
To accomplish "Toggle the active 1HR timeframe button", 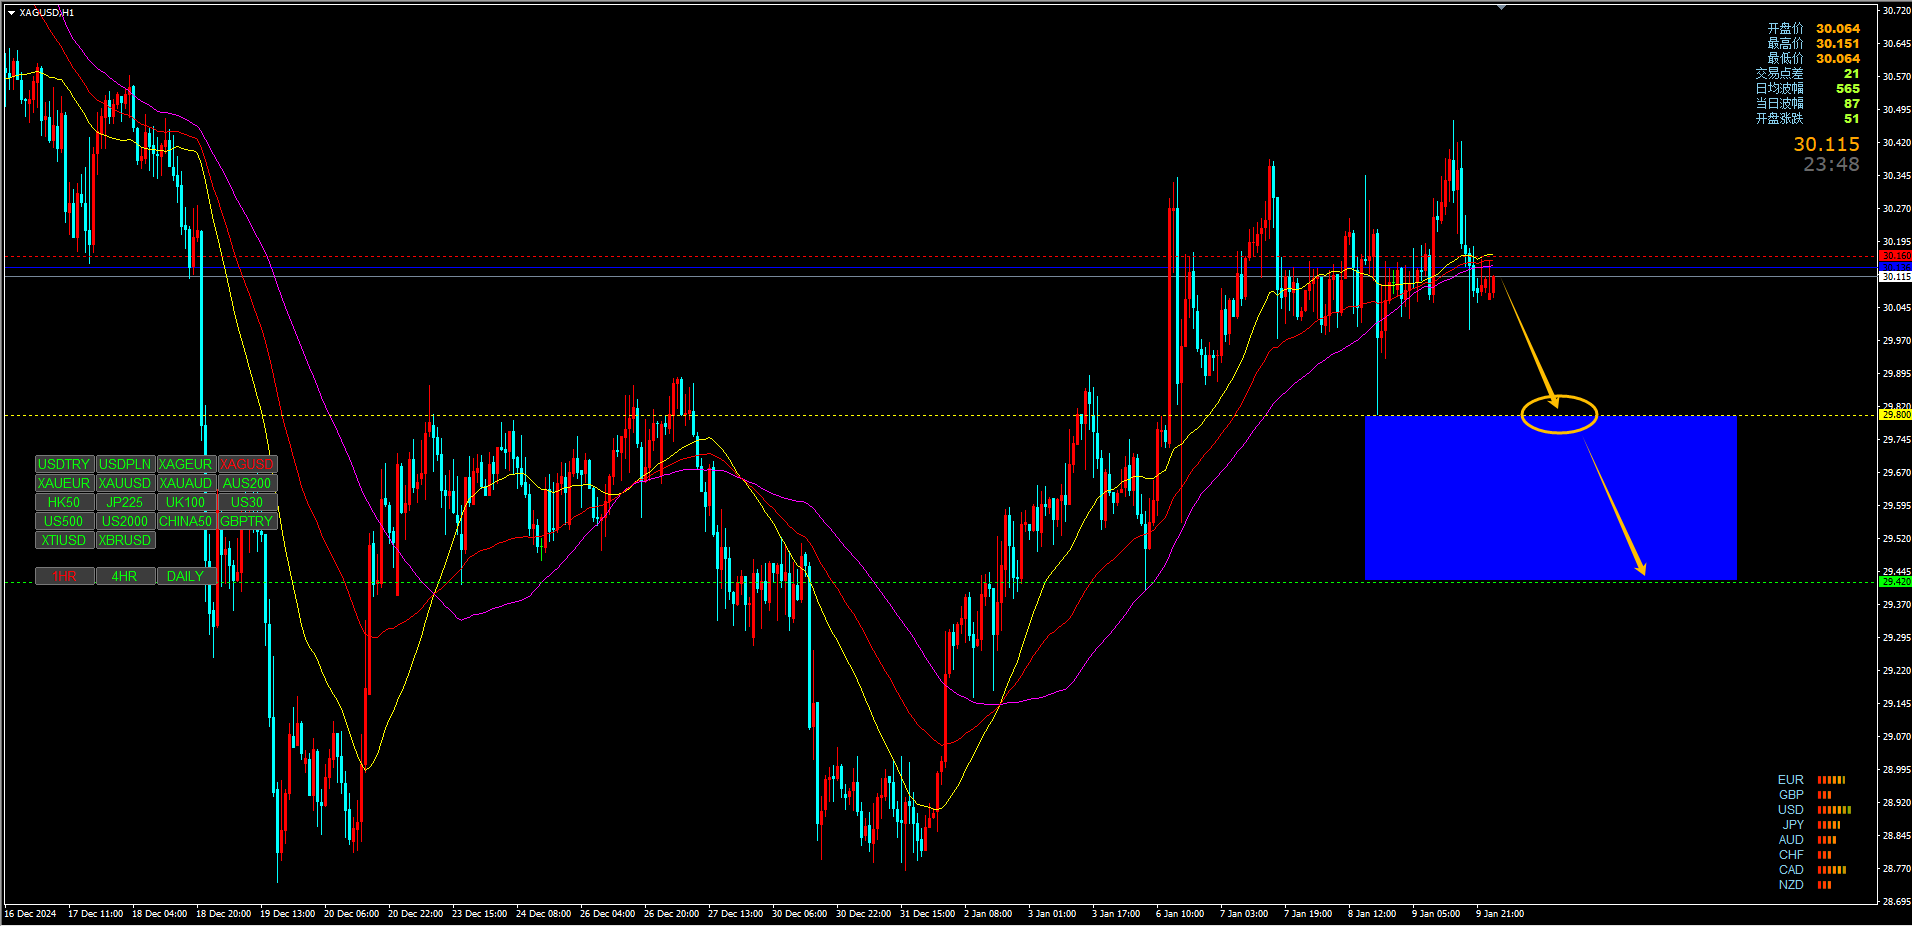I will (x=64, y=576).
